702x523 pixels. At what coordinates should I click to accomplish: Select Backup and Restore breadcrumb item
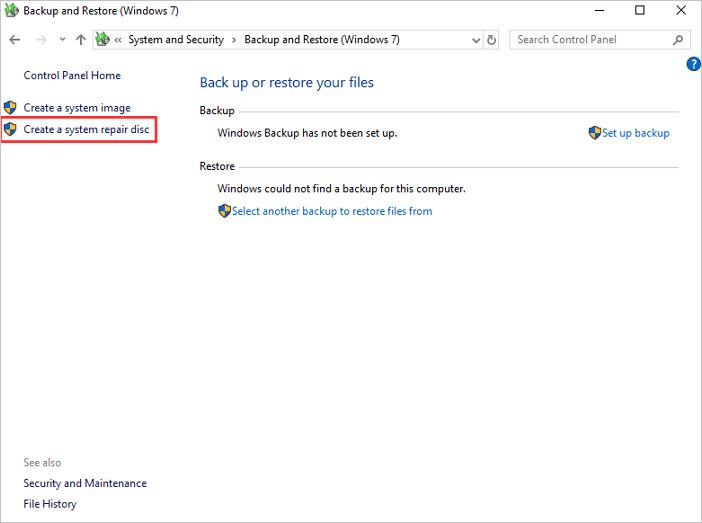coord(321,40)
